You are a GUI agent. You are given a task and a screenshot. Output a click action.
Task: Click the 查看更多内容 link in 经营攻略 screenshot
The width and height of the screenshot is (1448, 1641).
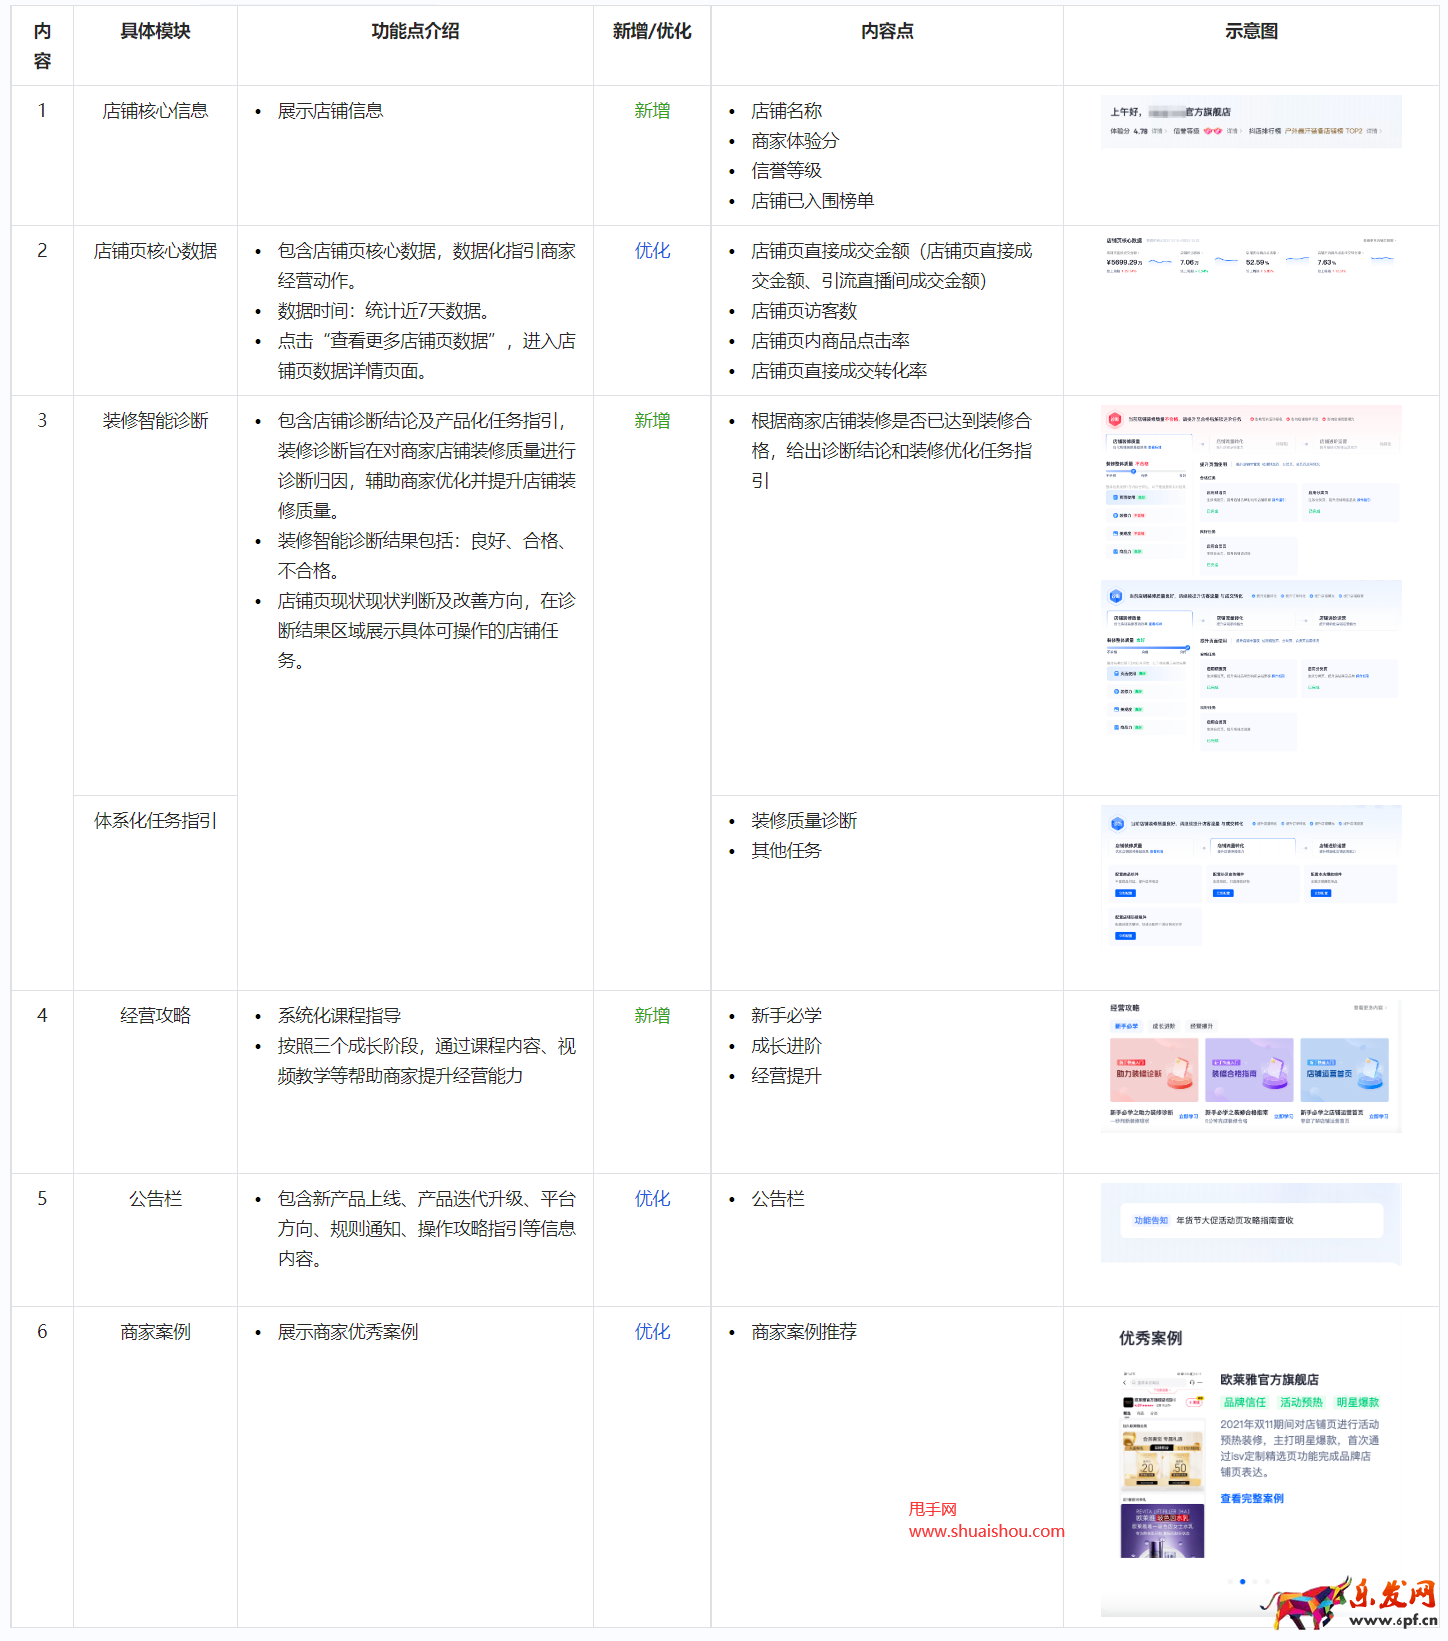(1370, 1007)
